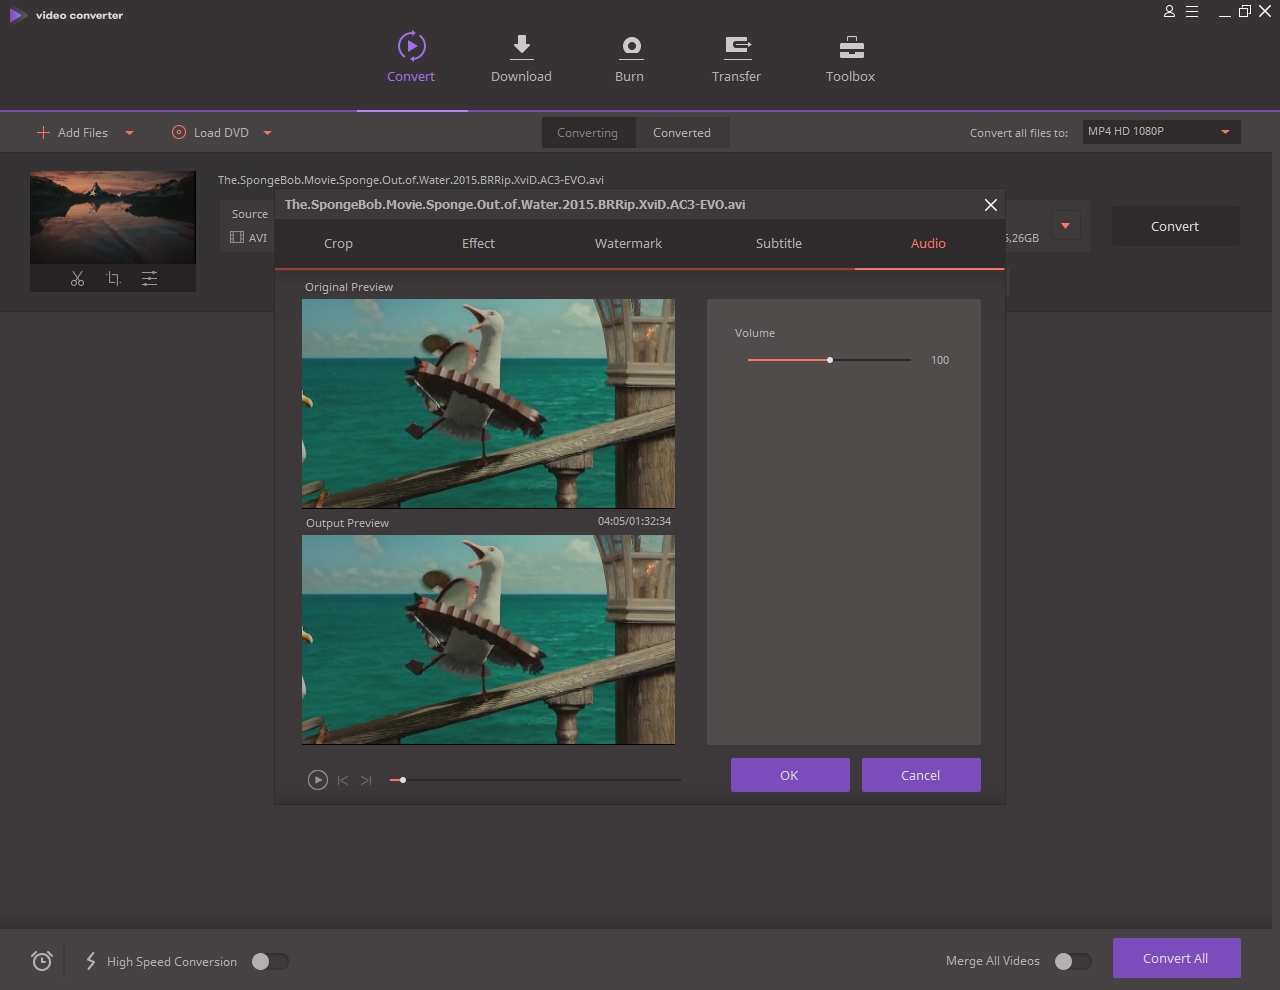Click the timestamp 04:05/01:32:34
The height and width of the screenshot is (990, 1280).
pos(635,521)
